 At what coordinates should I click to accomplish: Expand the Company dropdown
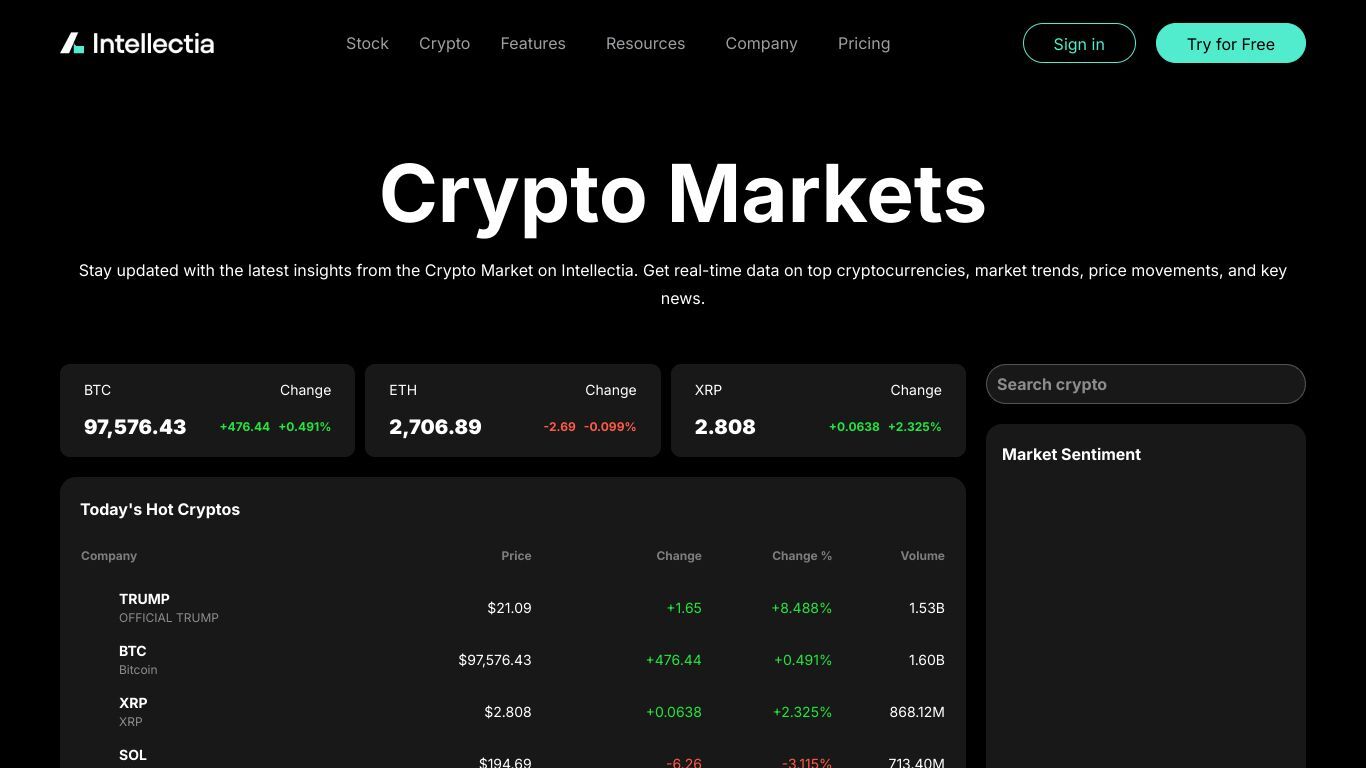click(761, 43)
